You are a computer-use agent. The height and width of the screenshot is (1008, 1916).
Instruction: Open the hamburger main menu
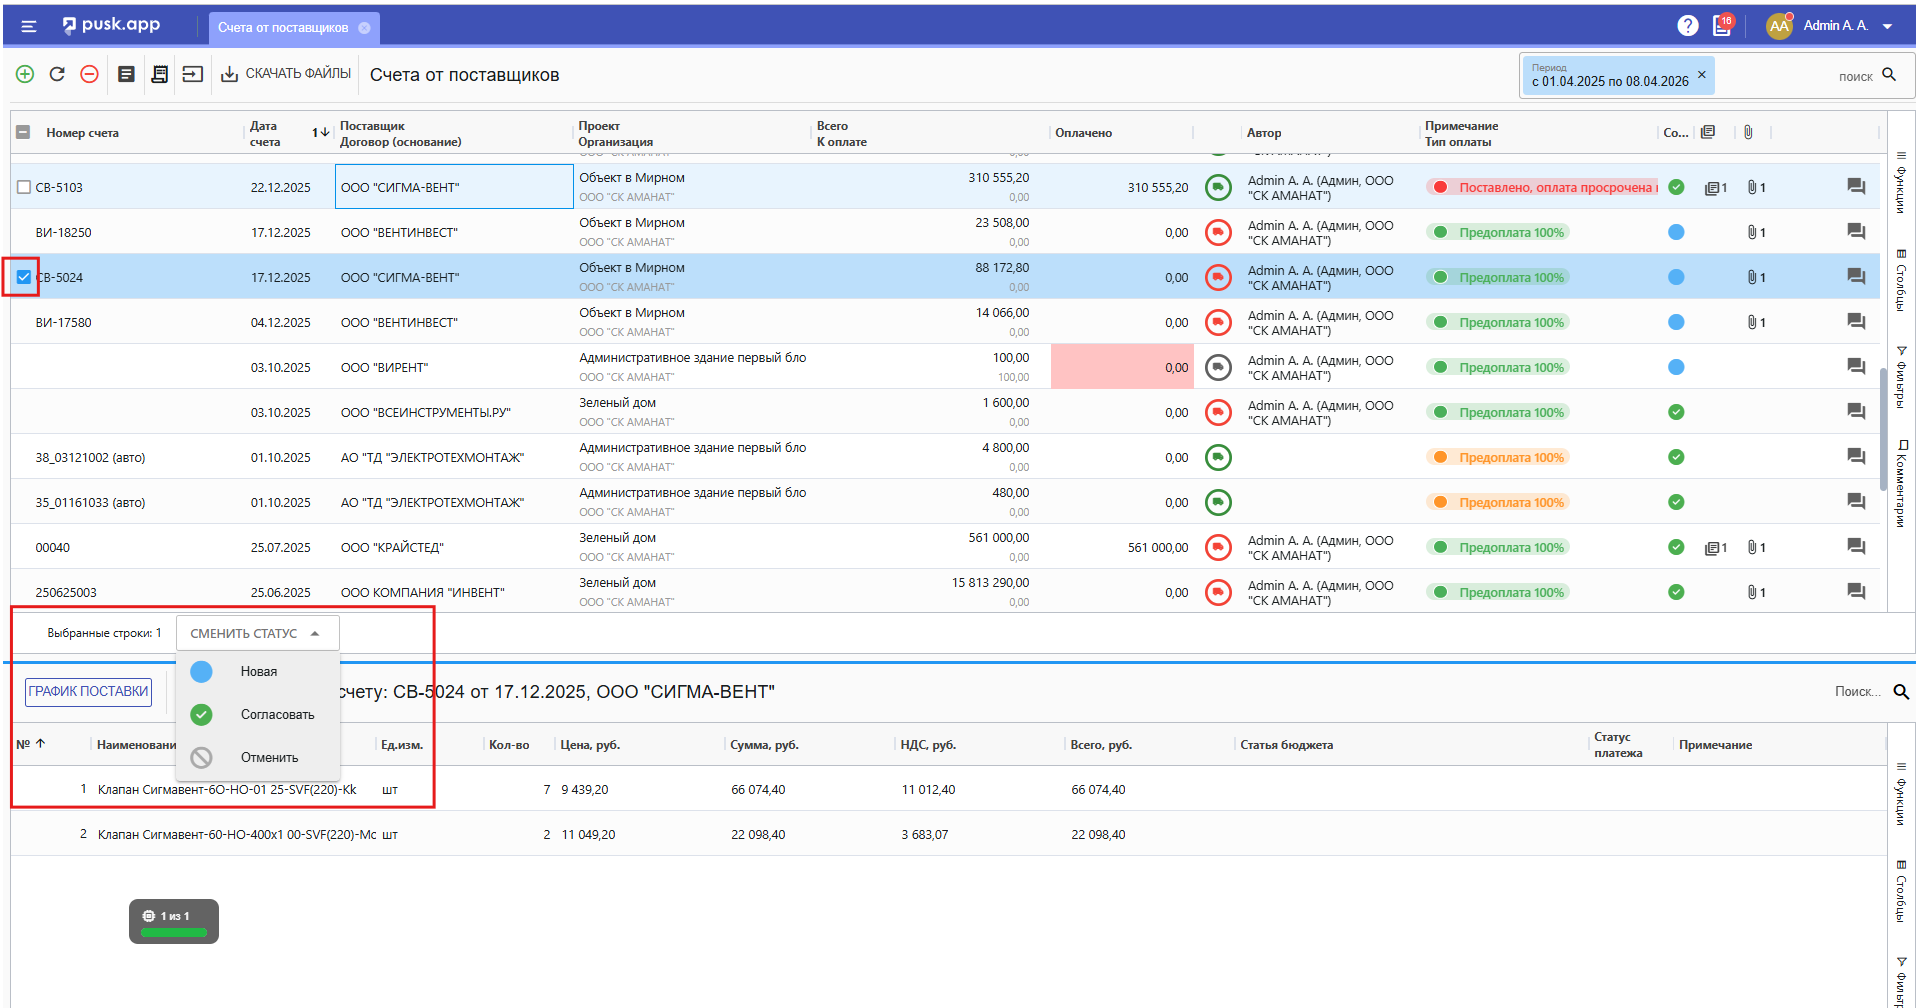click(x=29, y=26)
